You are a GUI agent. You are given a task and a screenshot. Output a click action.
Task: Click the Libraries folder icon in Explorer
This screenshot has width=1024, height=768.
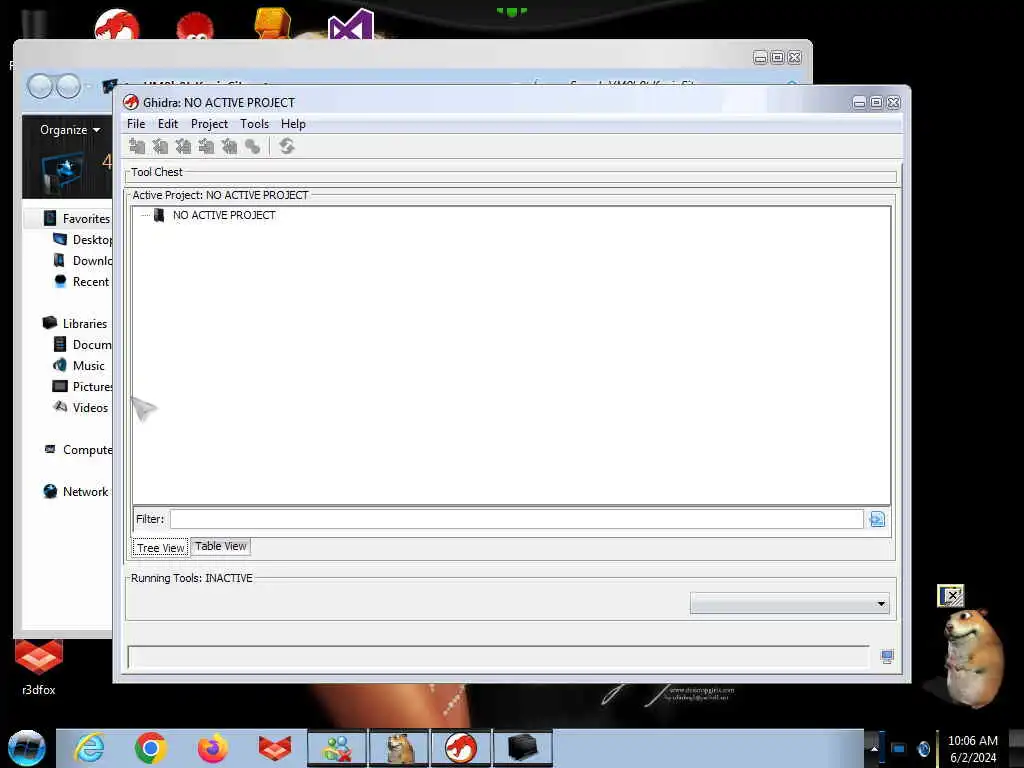pyautogui.click(x=50, y=323)
